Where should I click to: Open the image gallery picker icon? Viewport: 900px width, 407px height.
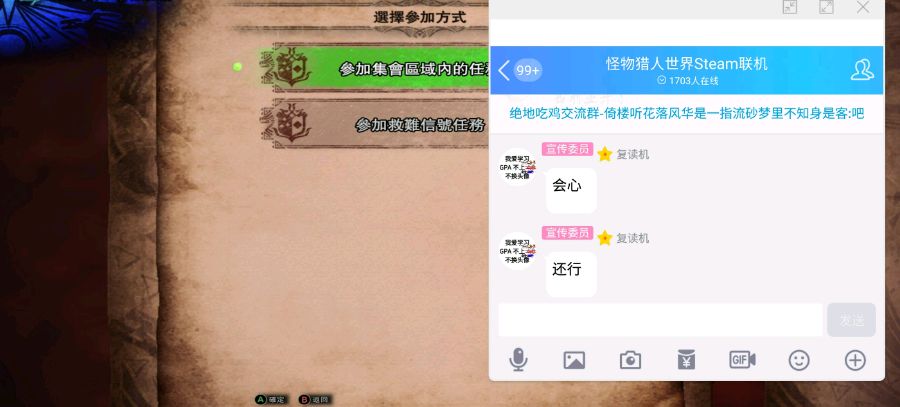pyautogui.click(x=574, y=360)
